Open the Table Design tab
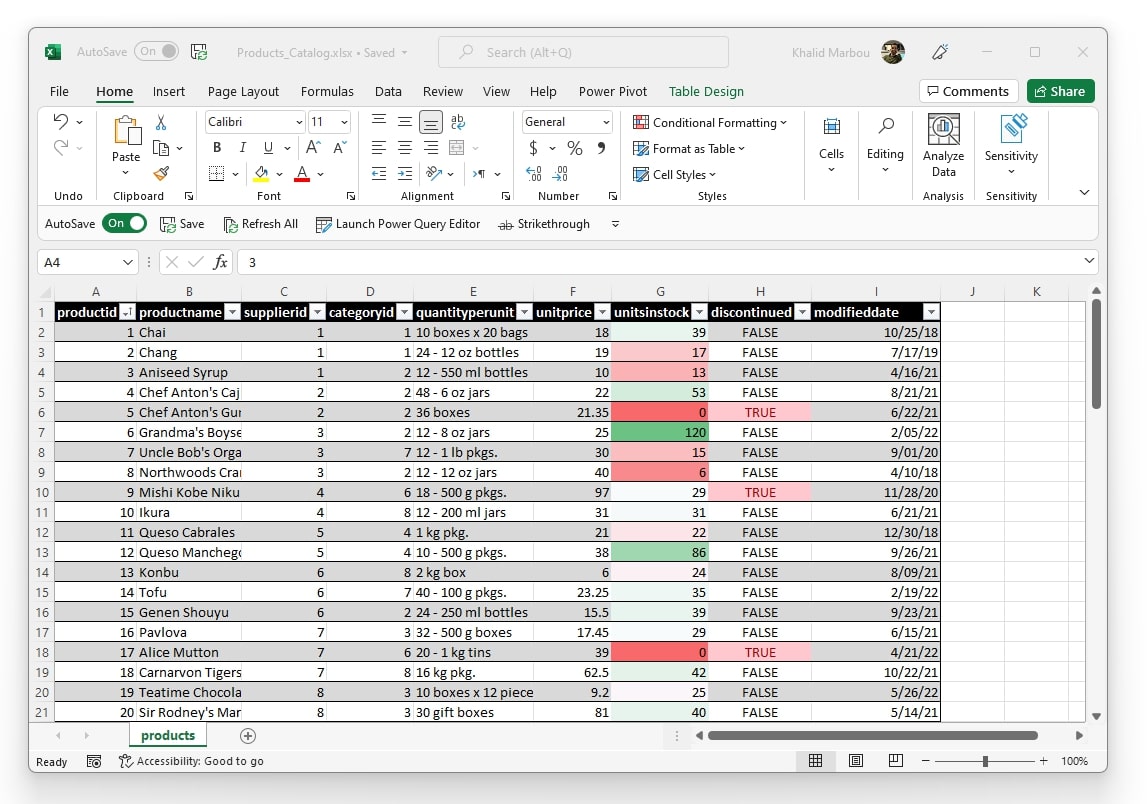Image resolution: width=1147 pixels, height=804 pixels. [706, 91]
